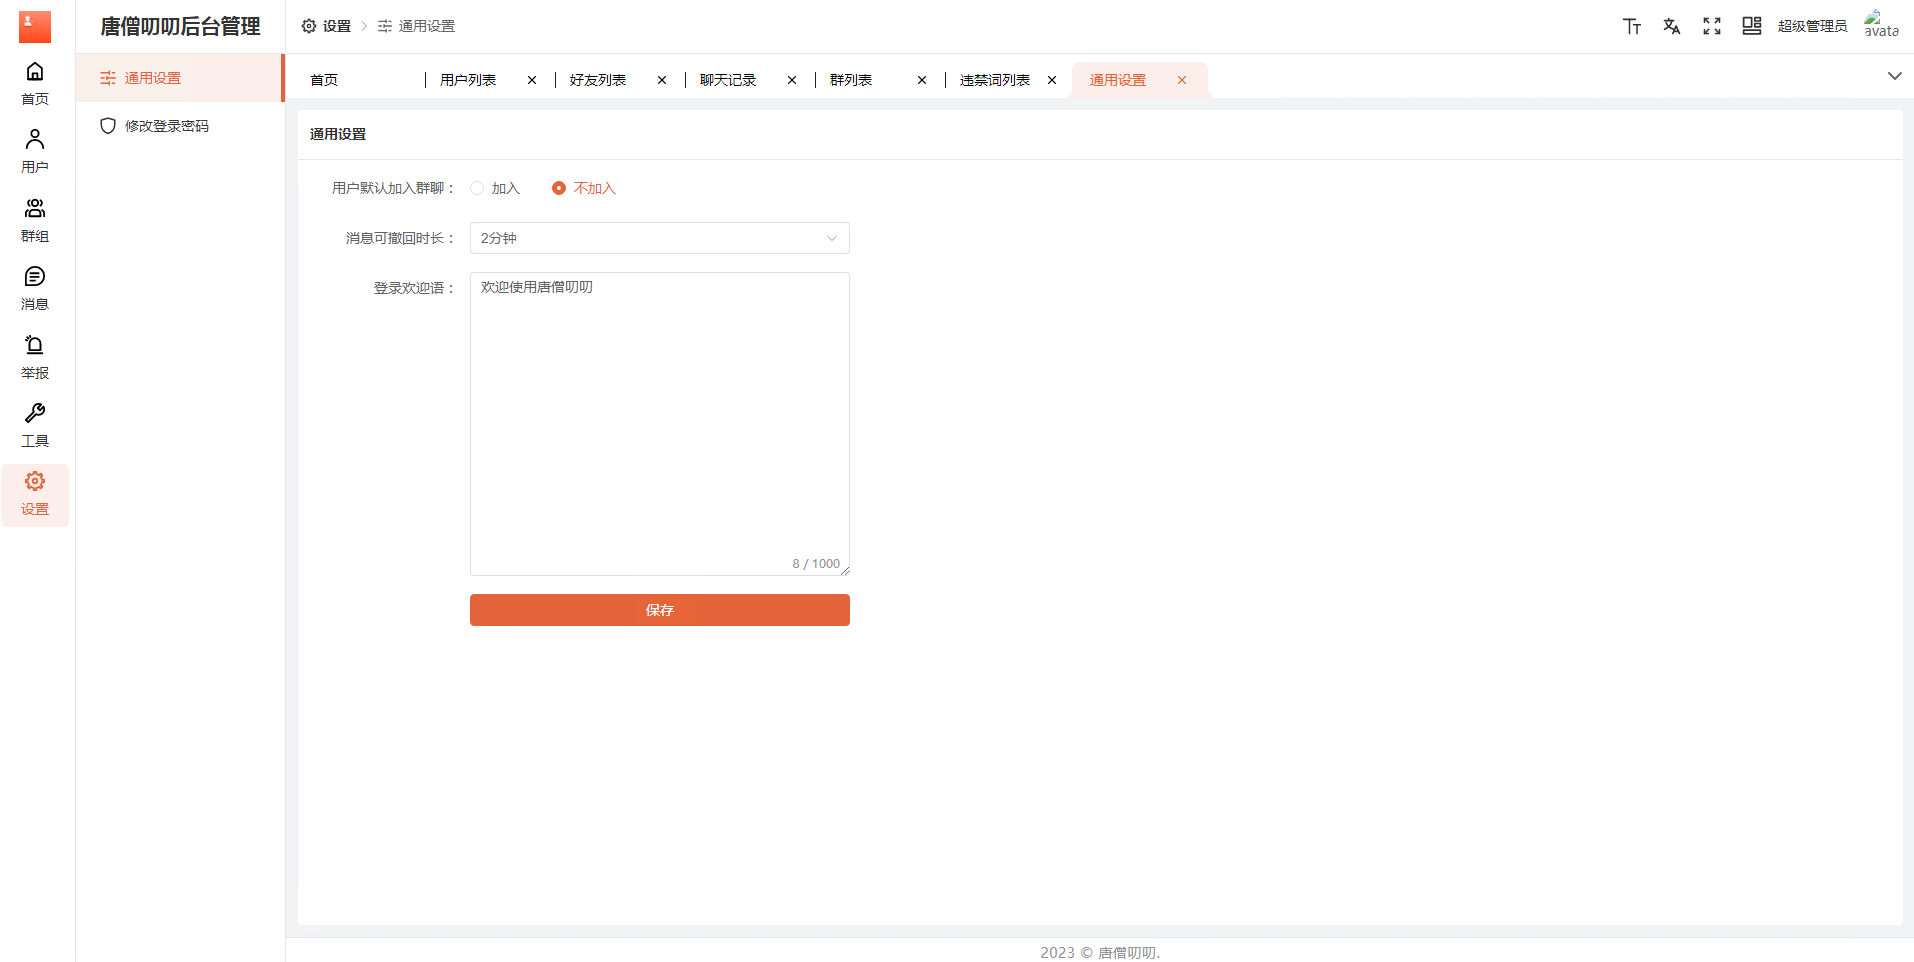Click the 保存 button
Image resolution: width=1914 pixels, height=962 pixels.
point(659,610)
